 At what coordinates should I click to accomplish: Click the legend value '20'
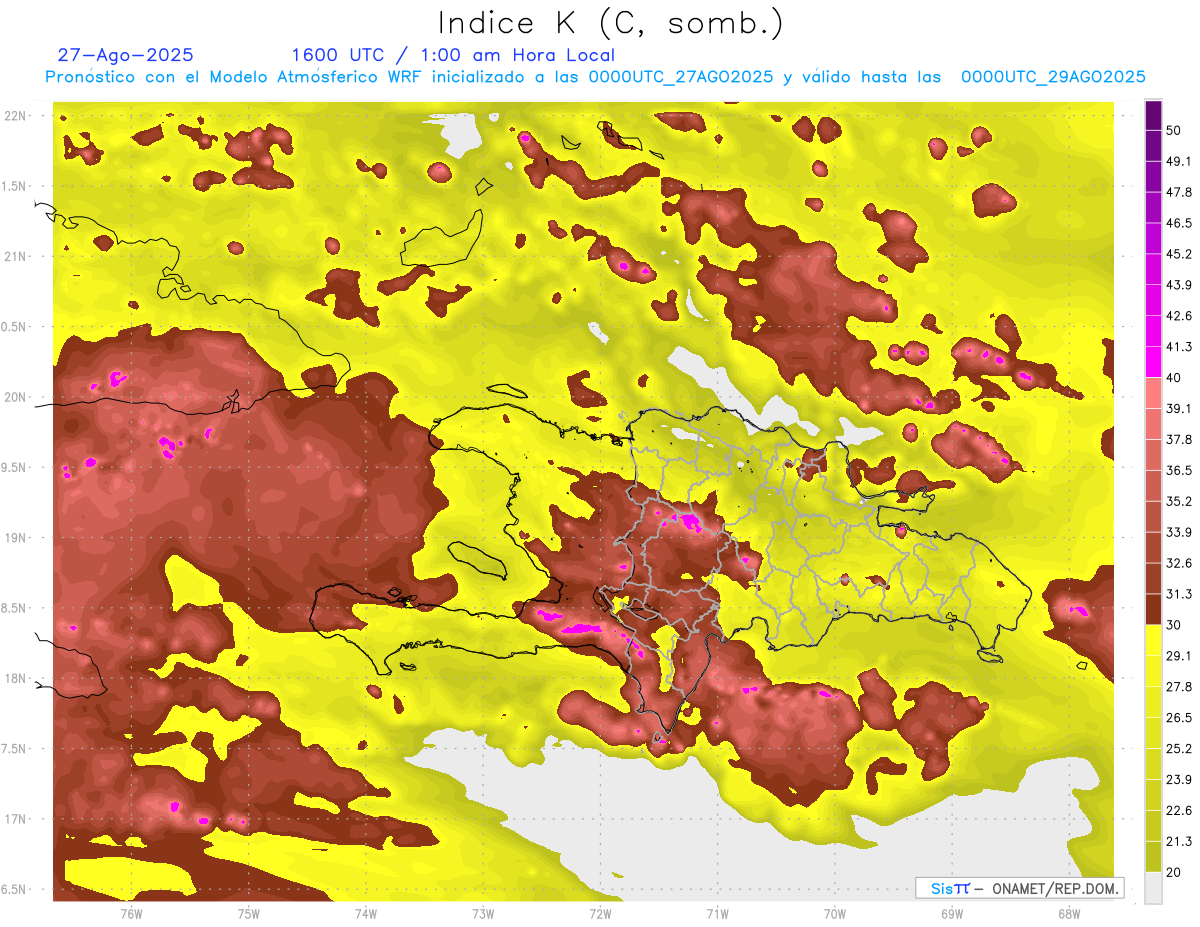(x=1175, y=872)
